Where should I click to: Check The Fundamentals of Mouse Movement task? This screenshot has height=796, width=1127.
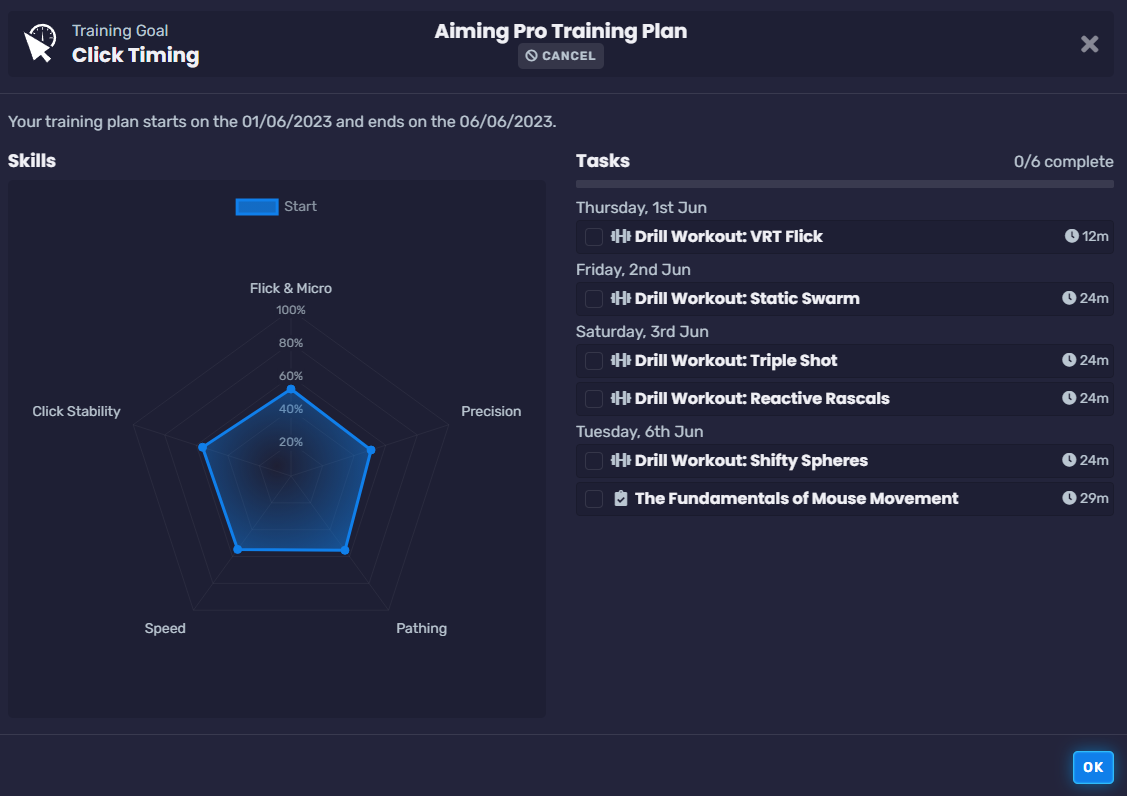click(594, 497)
